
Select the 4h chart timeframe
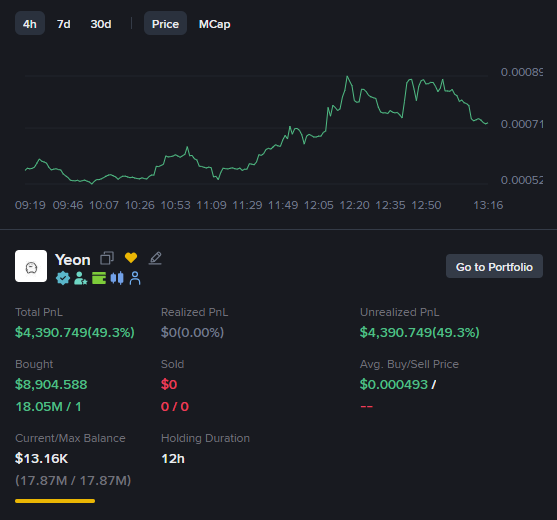point(30,24)
